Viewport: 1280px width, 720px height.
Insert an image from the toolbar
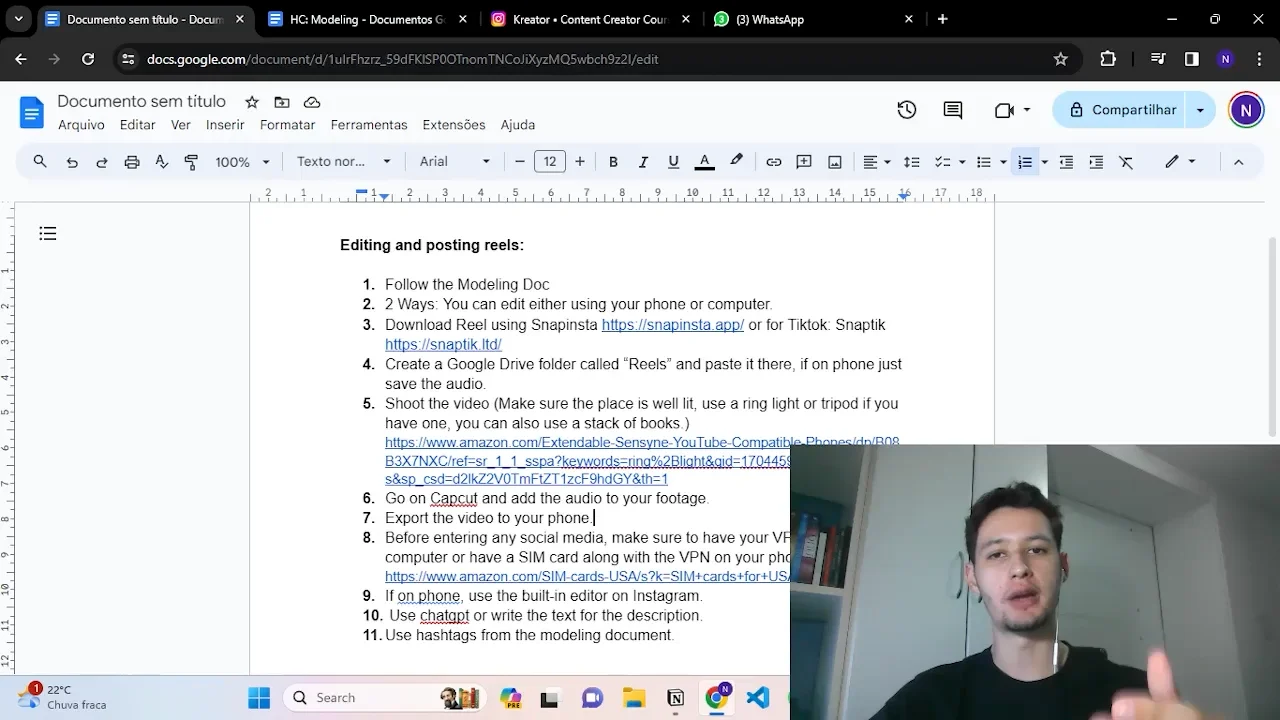point(835,162)
